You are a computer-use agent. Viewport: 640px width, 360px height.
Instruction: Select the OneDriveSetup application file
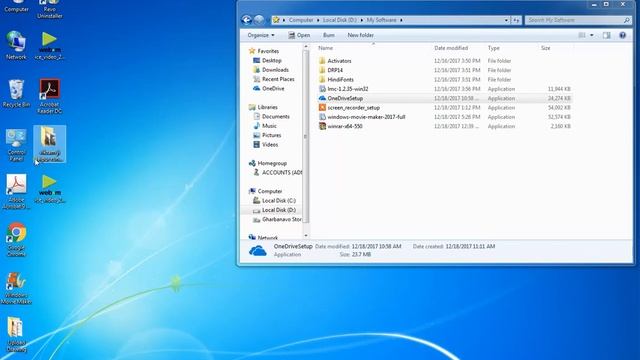444,98
